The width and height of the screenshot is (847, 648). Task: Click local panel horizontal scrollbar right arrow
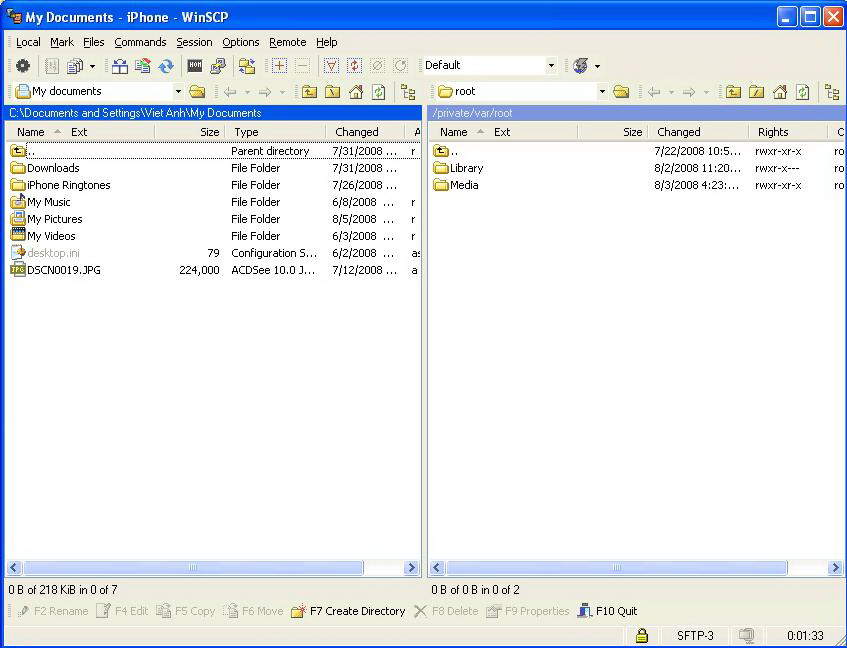click(412, 568)
